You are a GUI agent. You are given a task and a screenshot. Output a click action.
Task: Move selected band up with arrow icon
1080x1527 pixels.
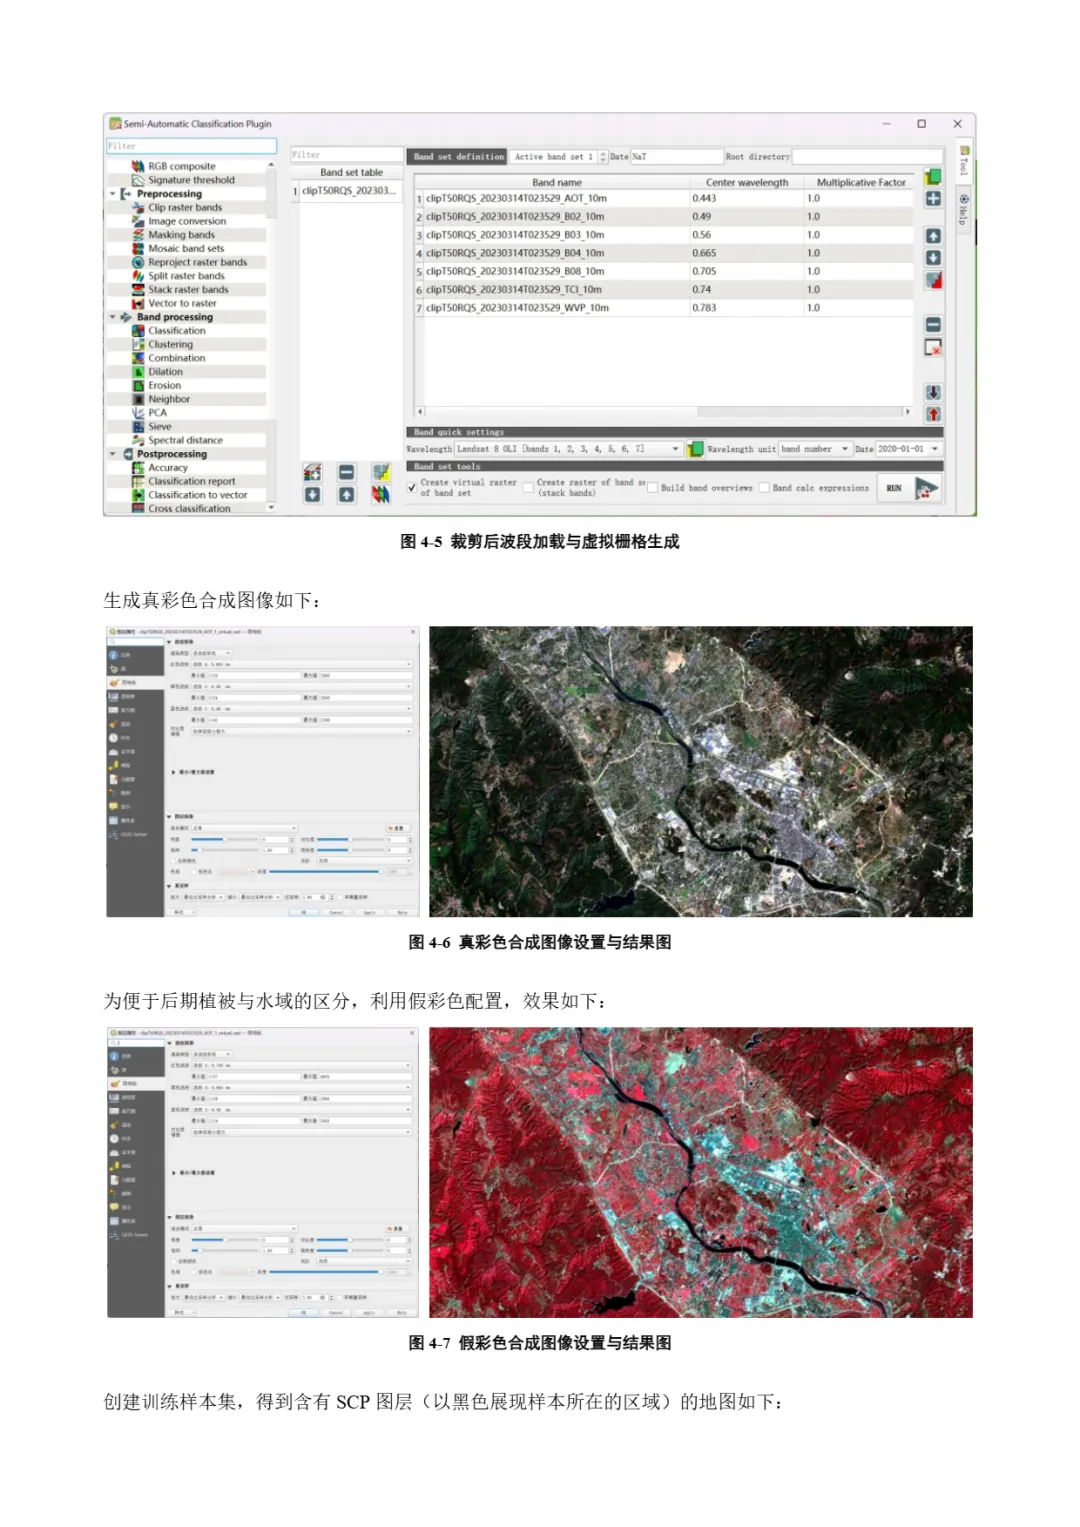(x=933, y=236)
